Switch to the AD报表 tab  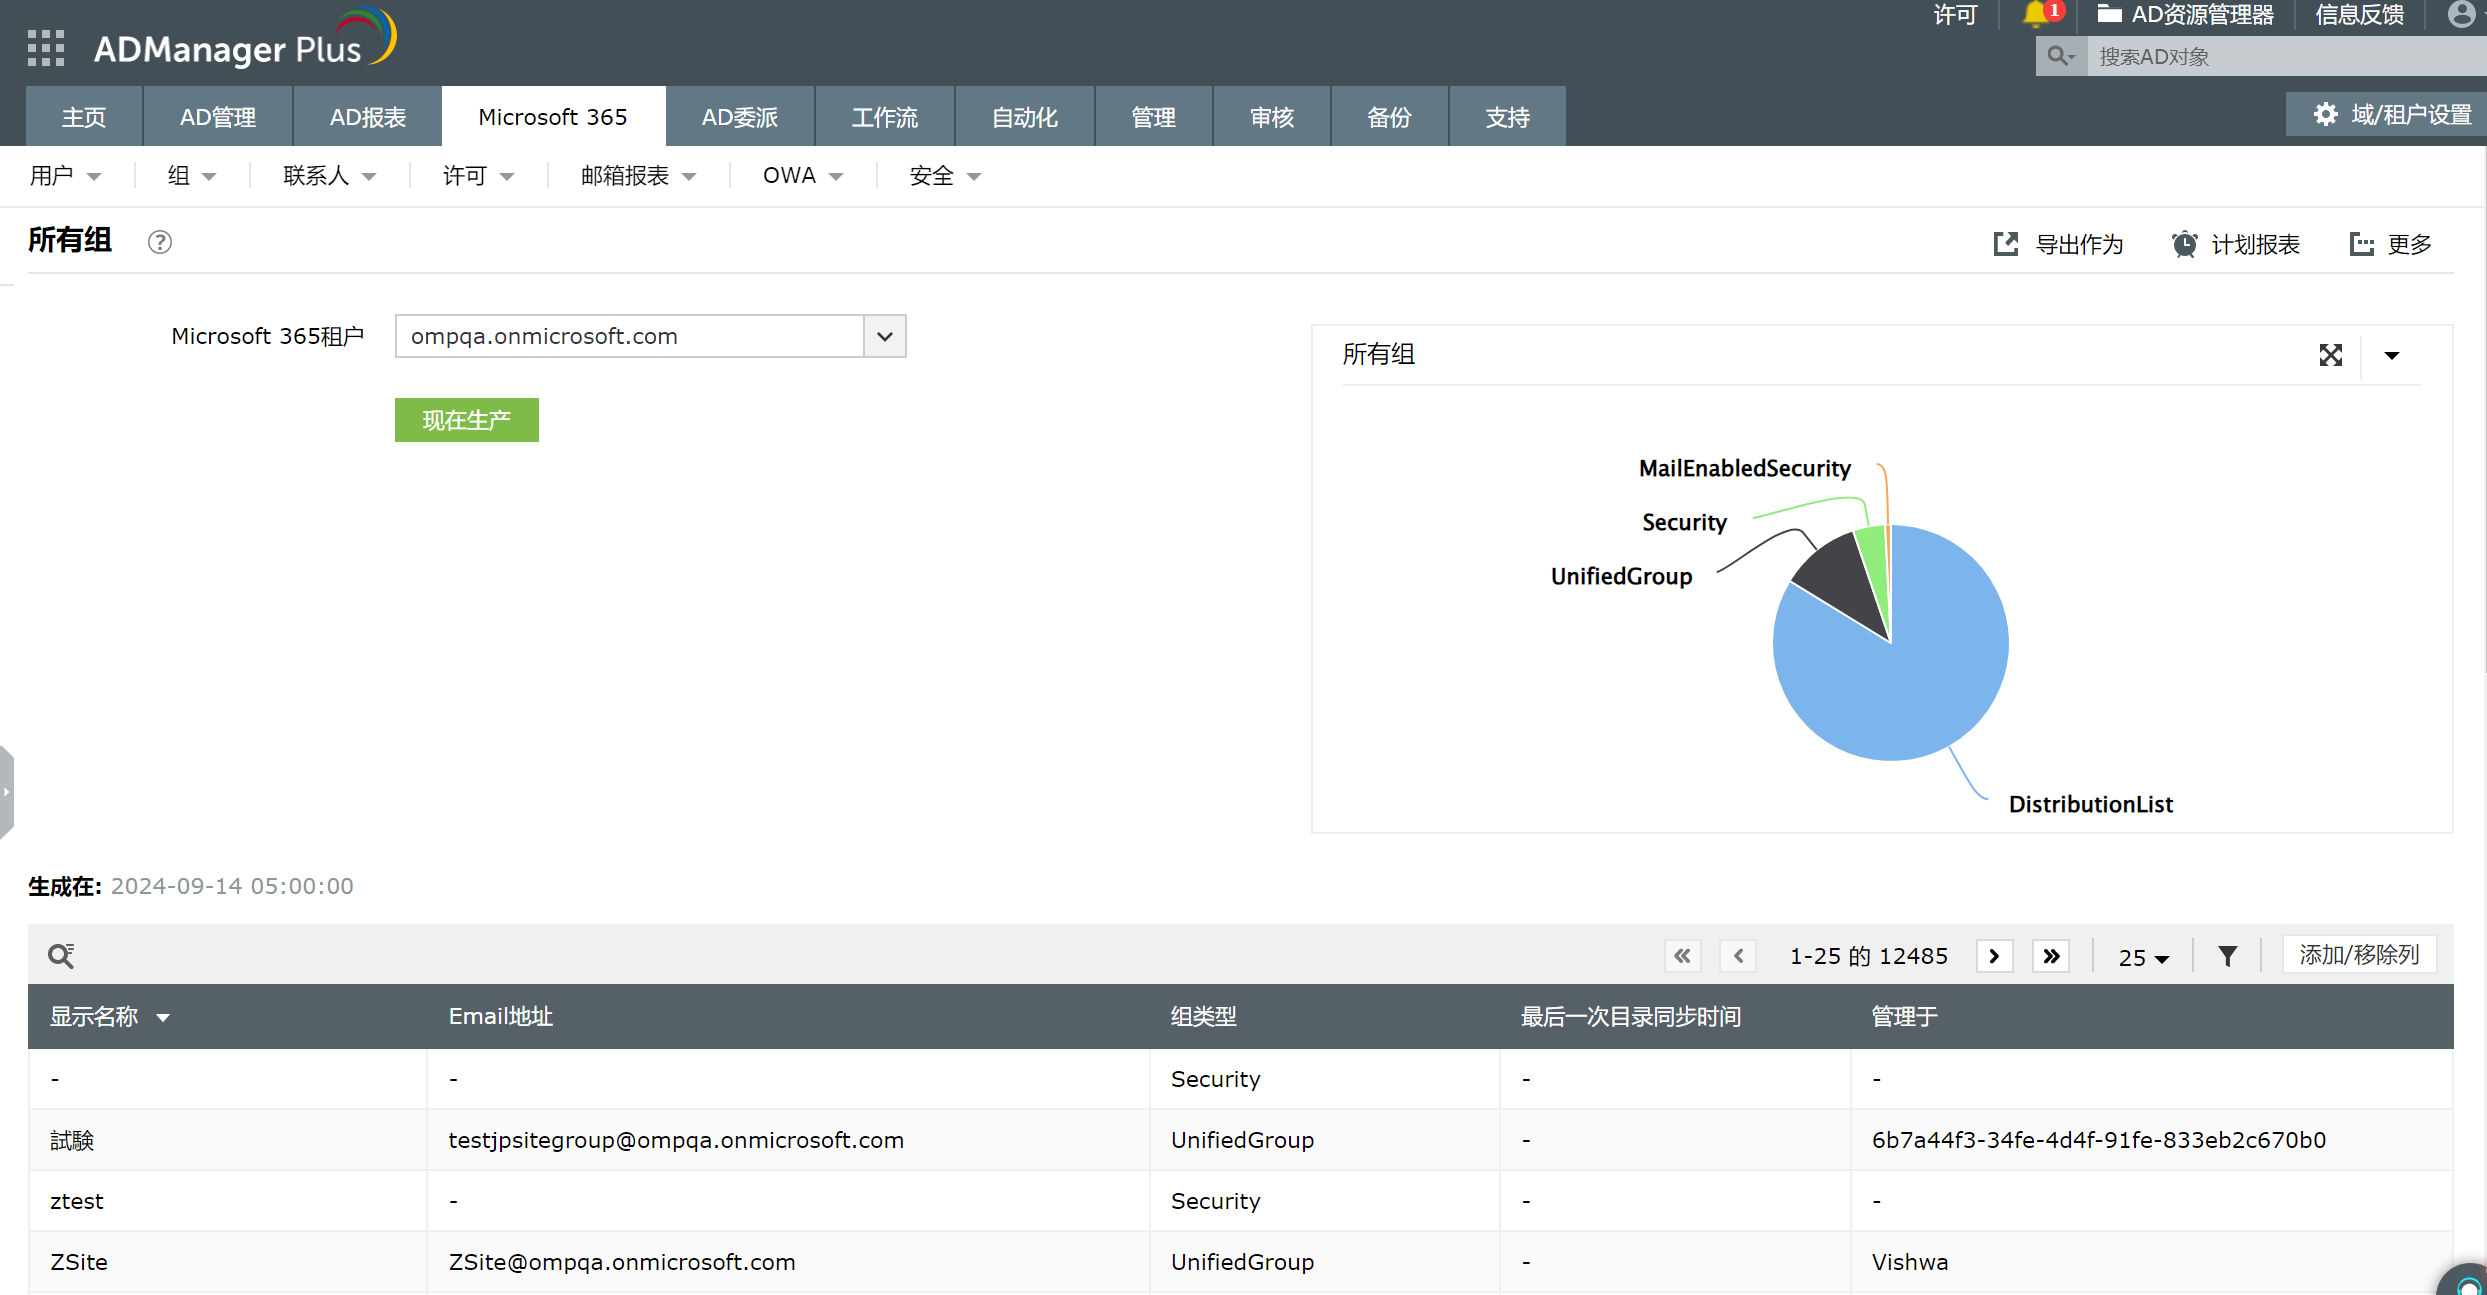(367, 117)
